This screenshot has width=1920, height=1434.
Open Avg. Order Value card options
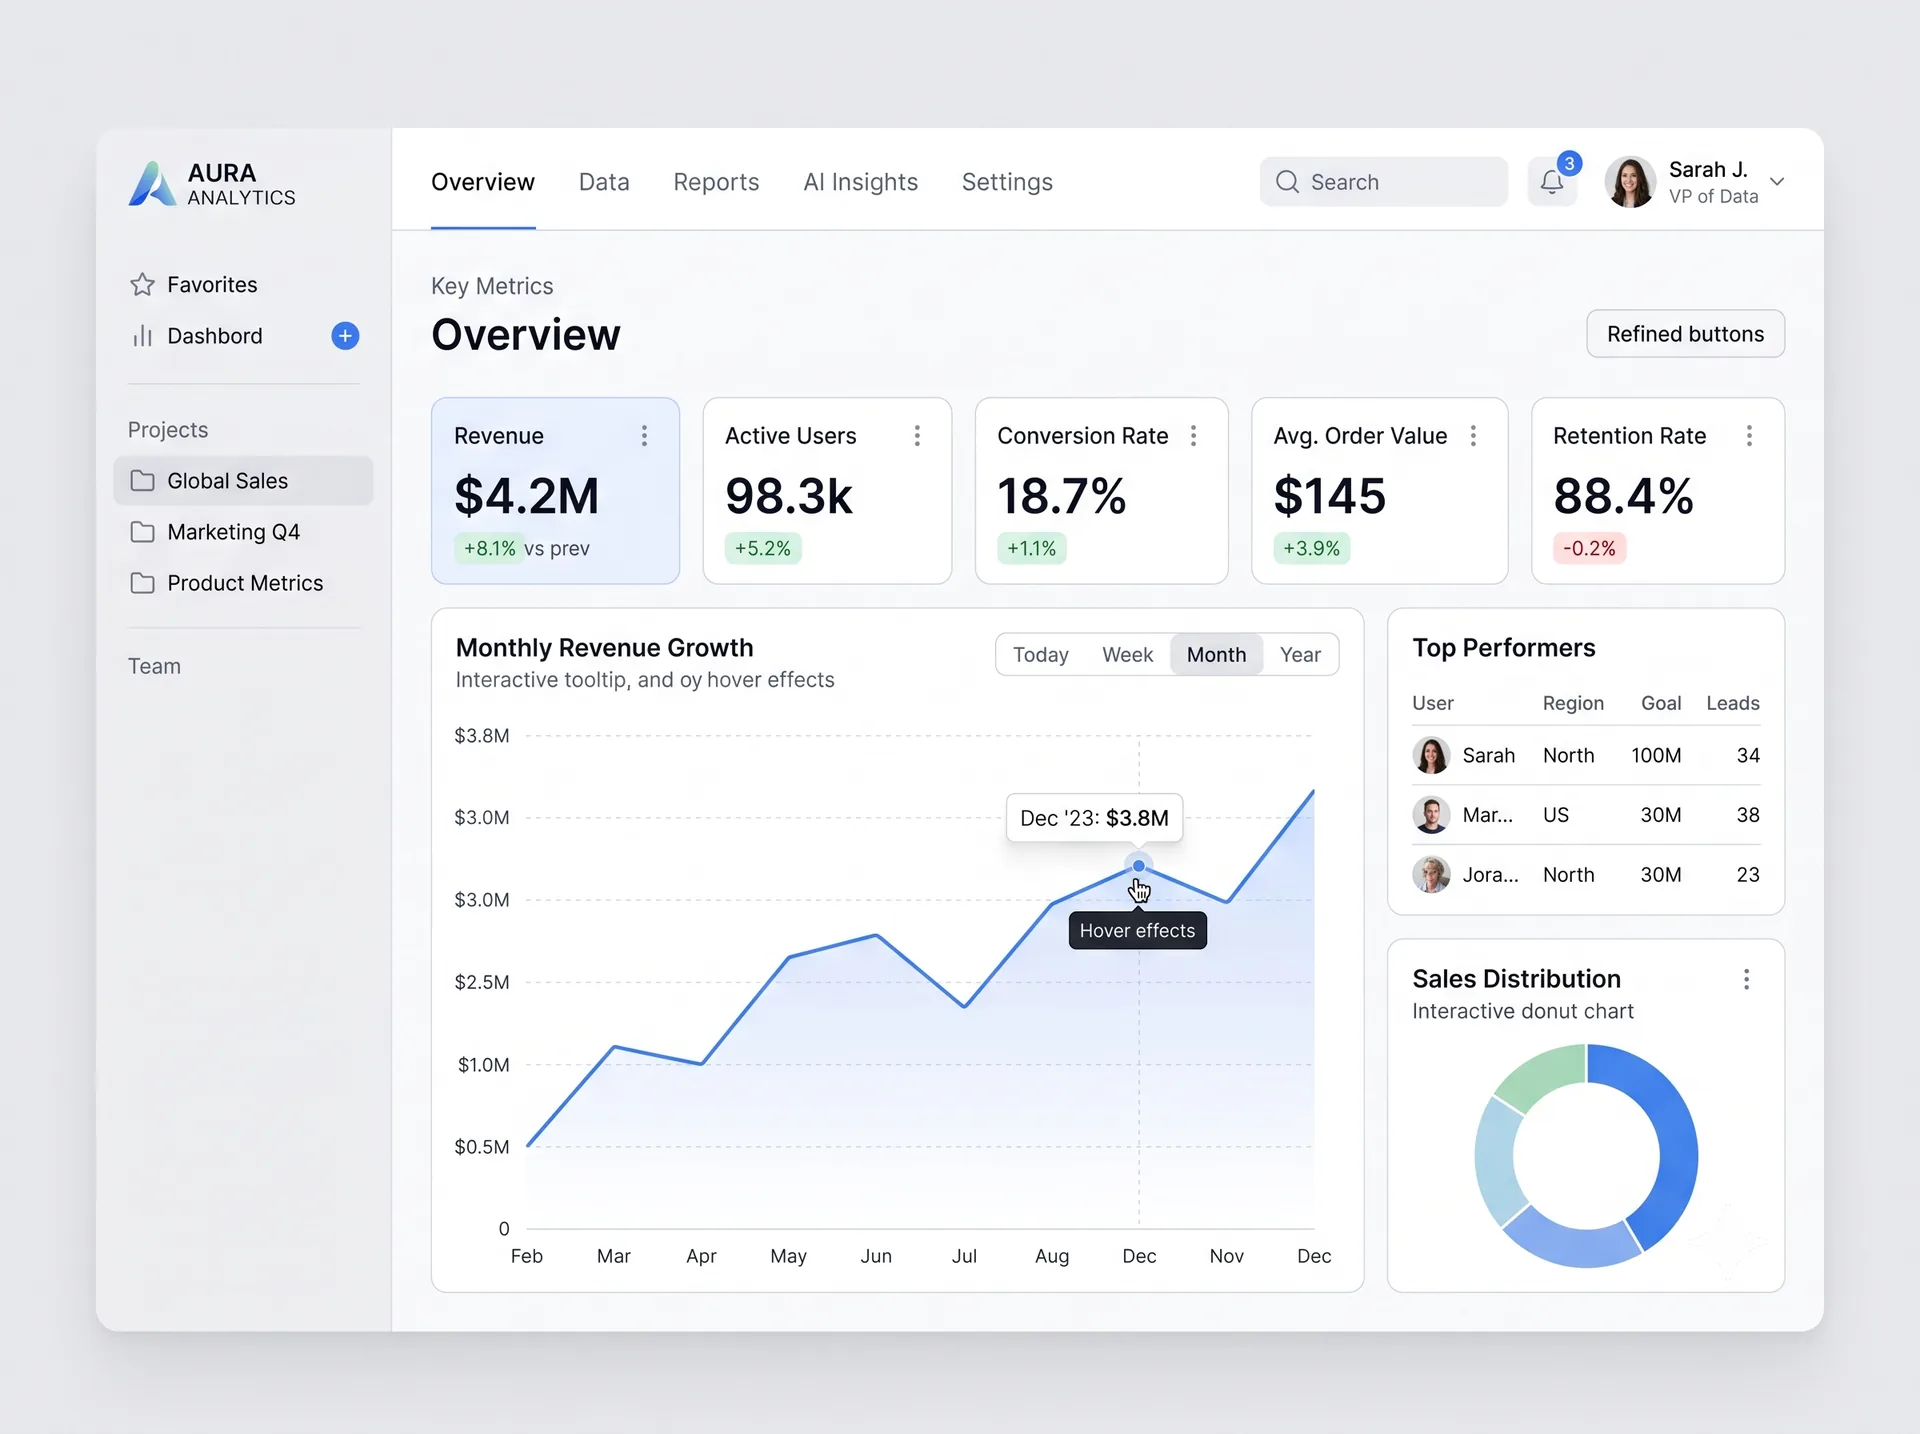click(1473, 436)
